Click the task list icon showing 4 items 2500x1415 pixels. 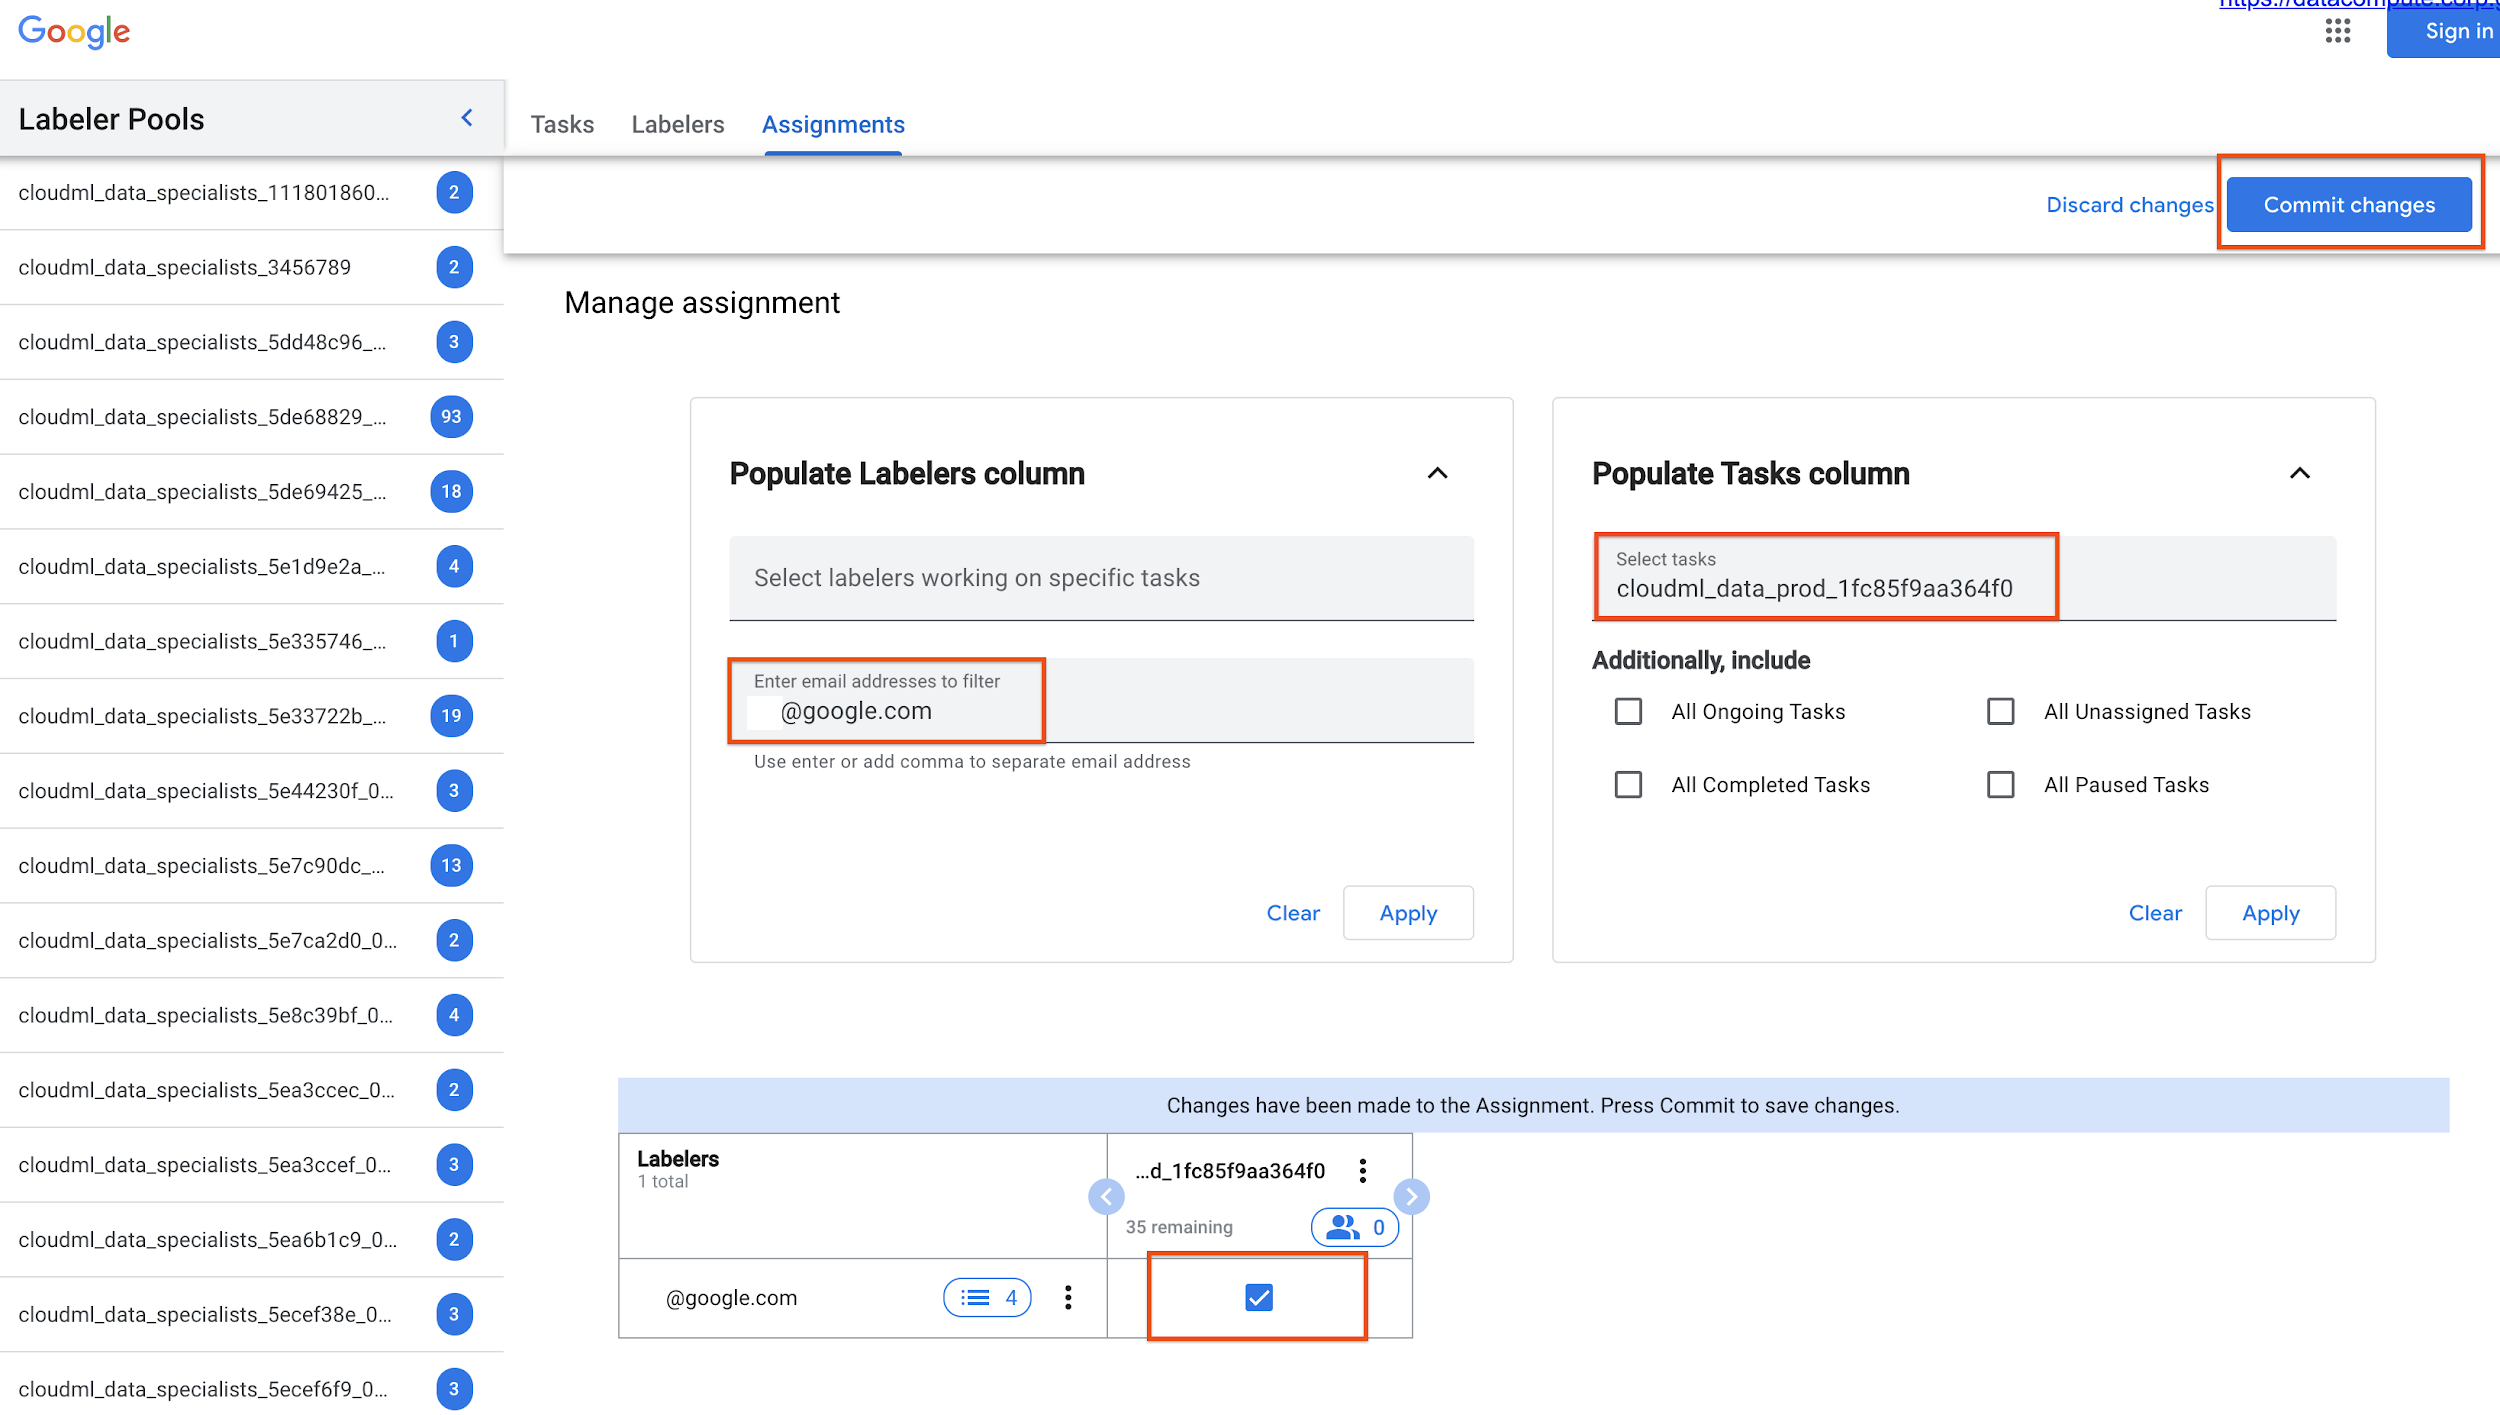tap(987, 1297)
